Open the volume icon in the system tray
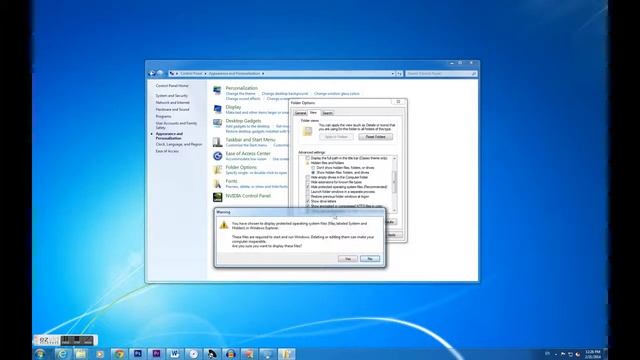The height and width of the screenshot is (360, 640). (578, 354)
